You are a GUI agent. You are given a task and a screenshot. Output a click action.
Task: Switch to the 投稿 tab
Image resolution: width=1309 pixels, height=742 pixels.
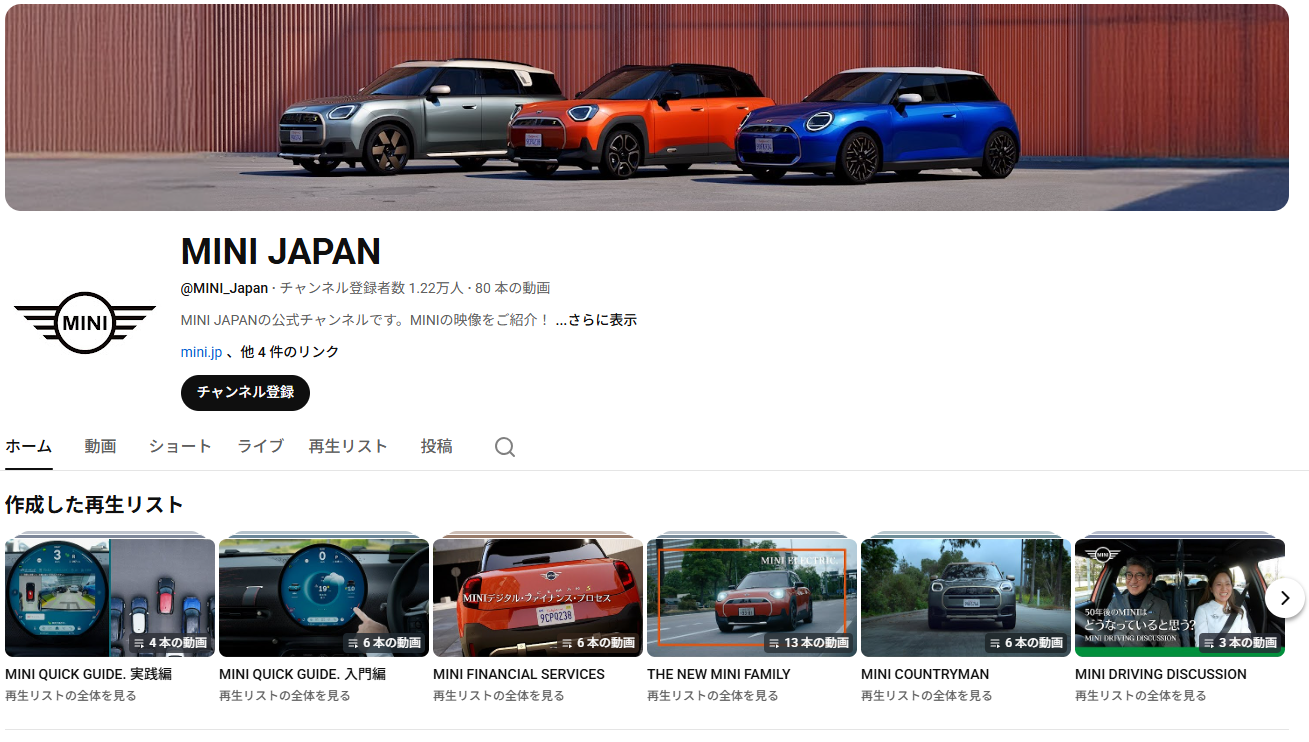point(434,447)
